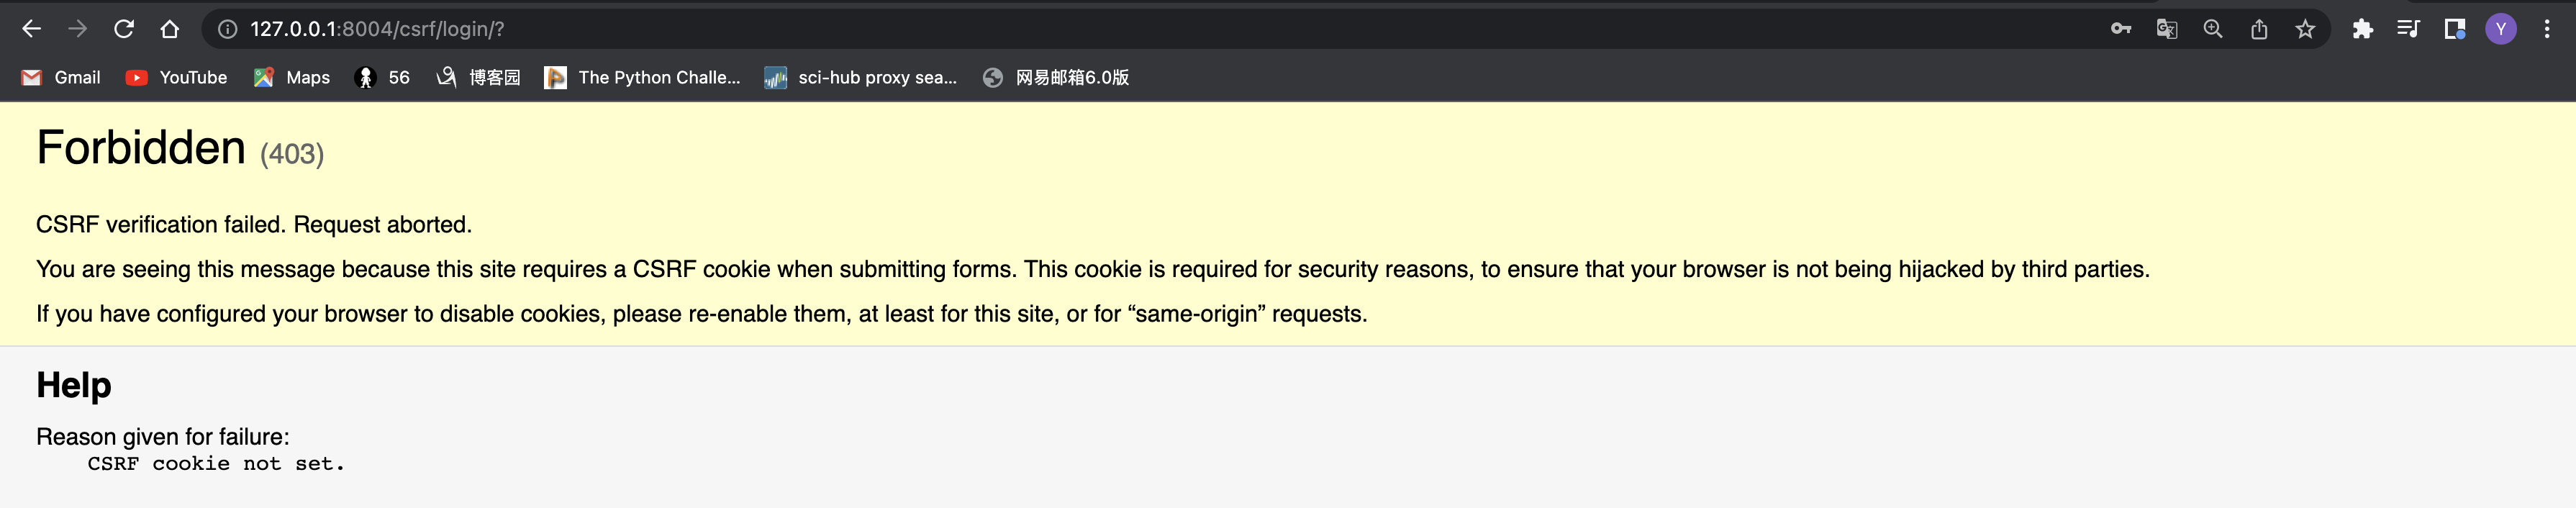Toggle the browser side panel
The width and height of the screenshot is (2576, 508).
(x=2454, y=29)
